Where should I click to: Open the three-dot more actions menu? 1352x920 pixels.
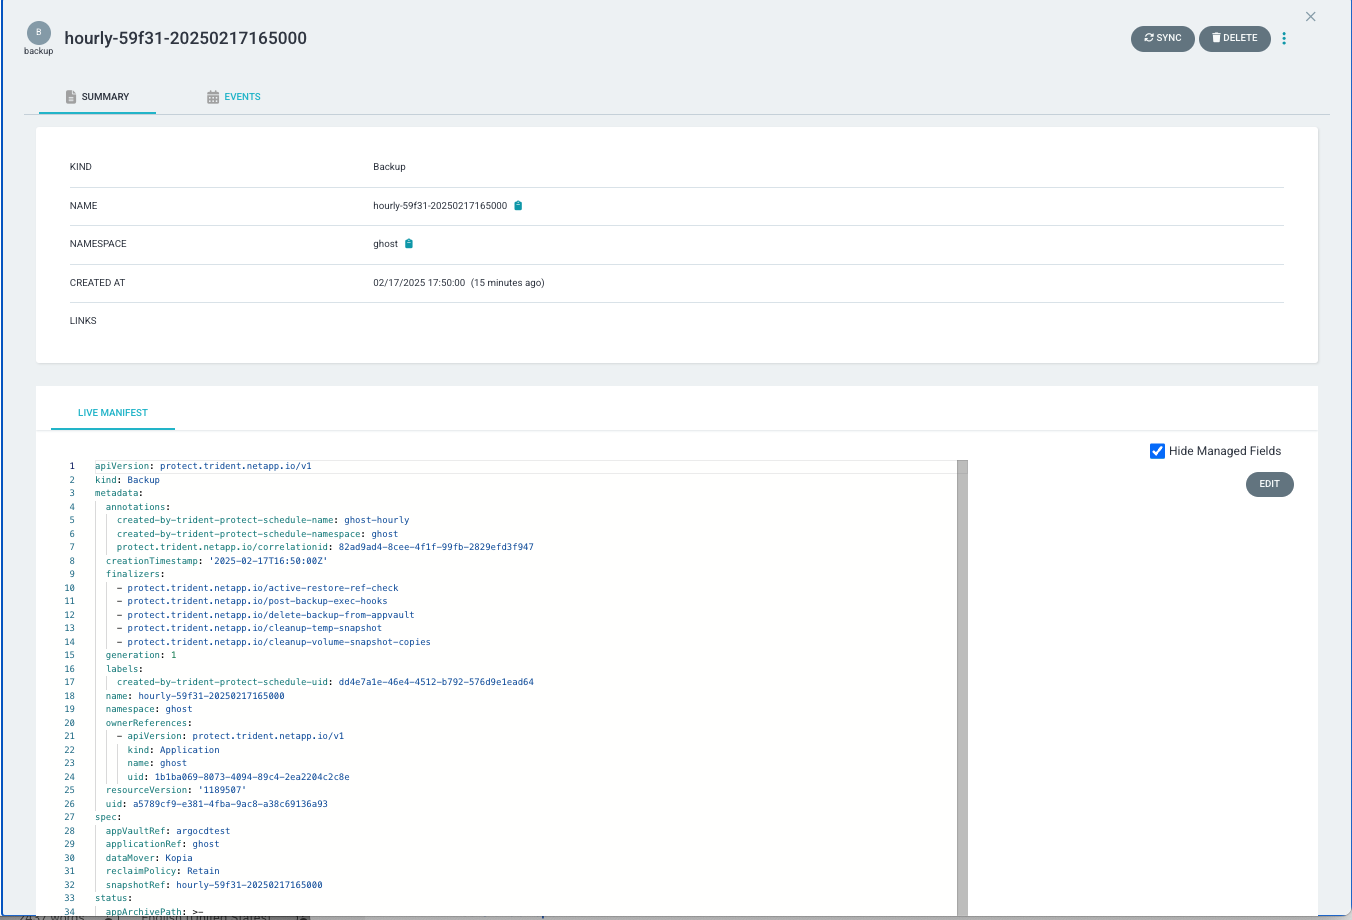(1284, 39)
